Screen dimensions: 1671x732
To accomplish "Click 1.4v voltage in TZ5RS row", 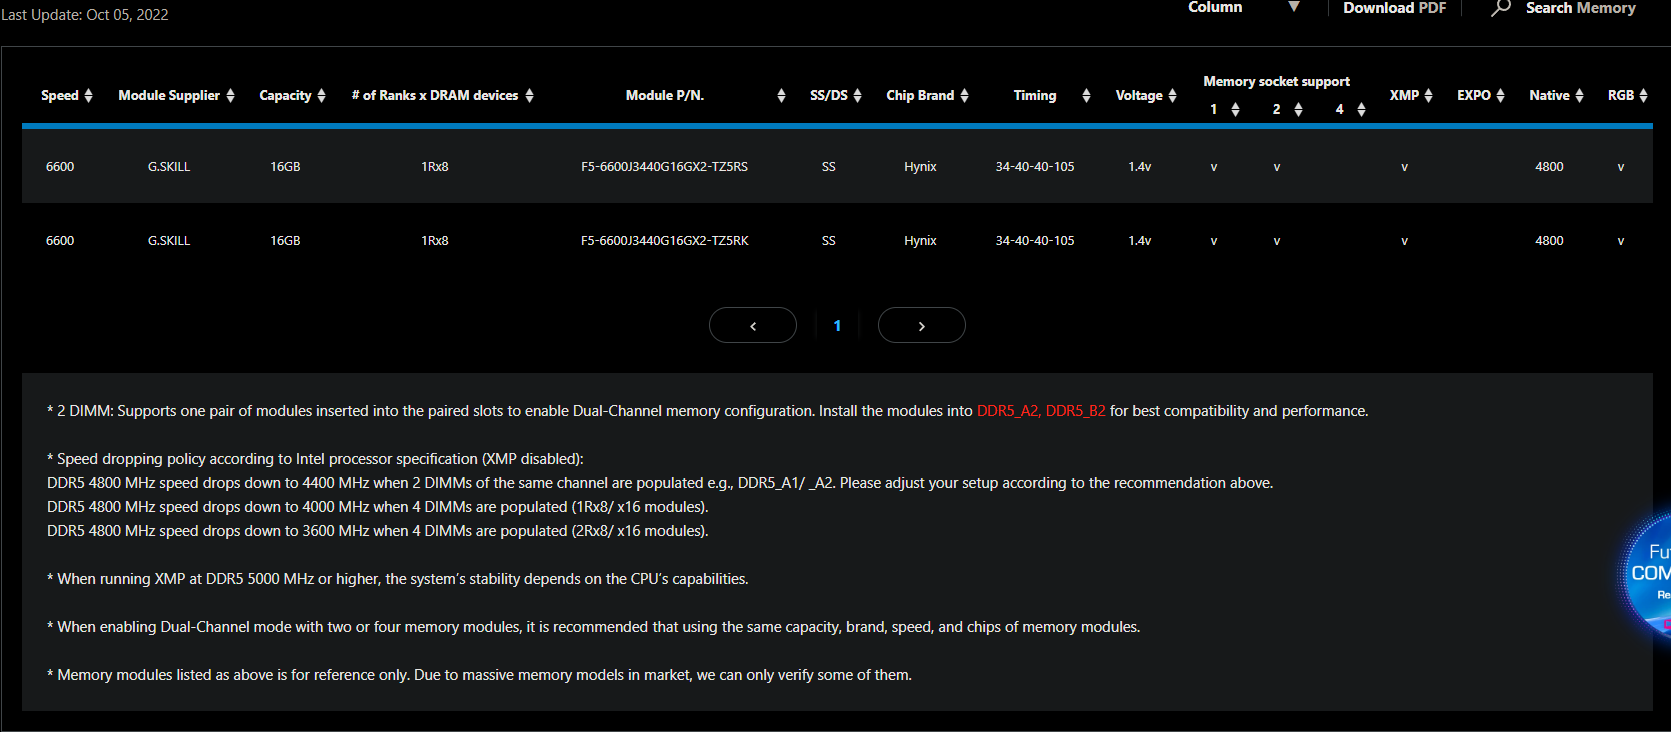I will 1140,167.
